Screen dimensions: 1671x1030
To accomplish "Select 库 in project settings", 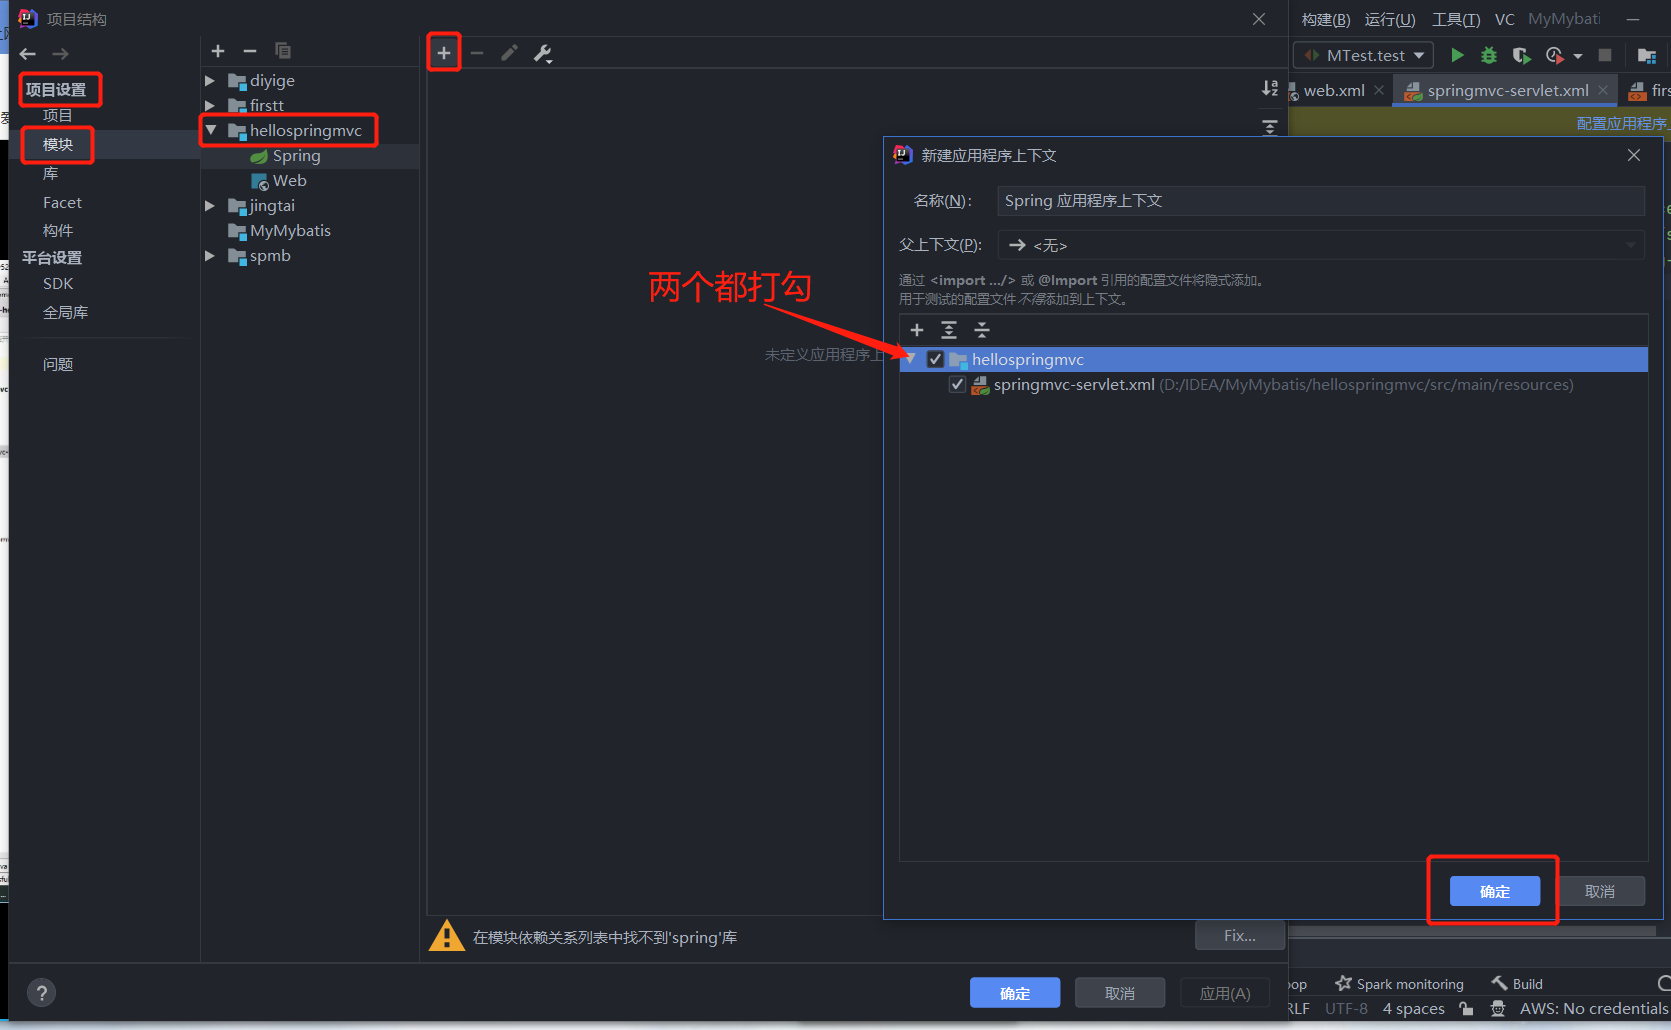I will [x=51, y=174].
